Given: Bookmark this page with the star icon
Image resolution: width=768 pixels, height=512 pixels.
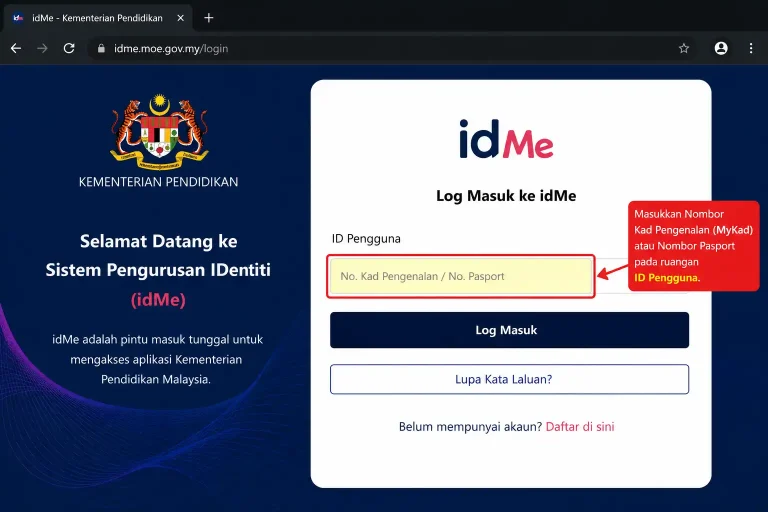Looking at the screenshot, I should pyautogui.click(x=684, y=48).
